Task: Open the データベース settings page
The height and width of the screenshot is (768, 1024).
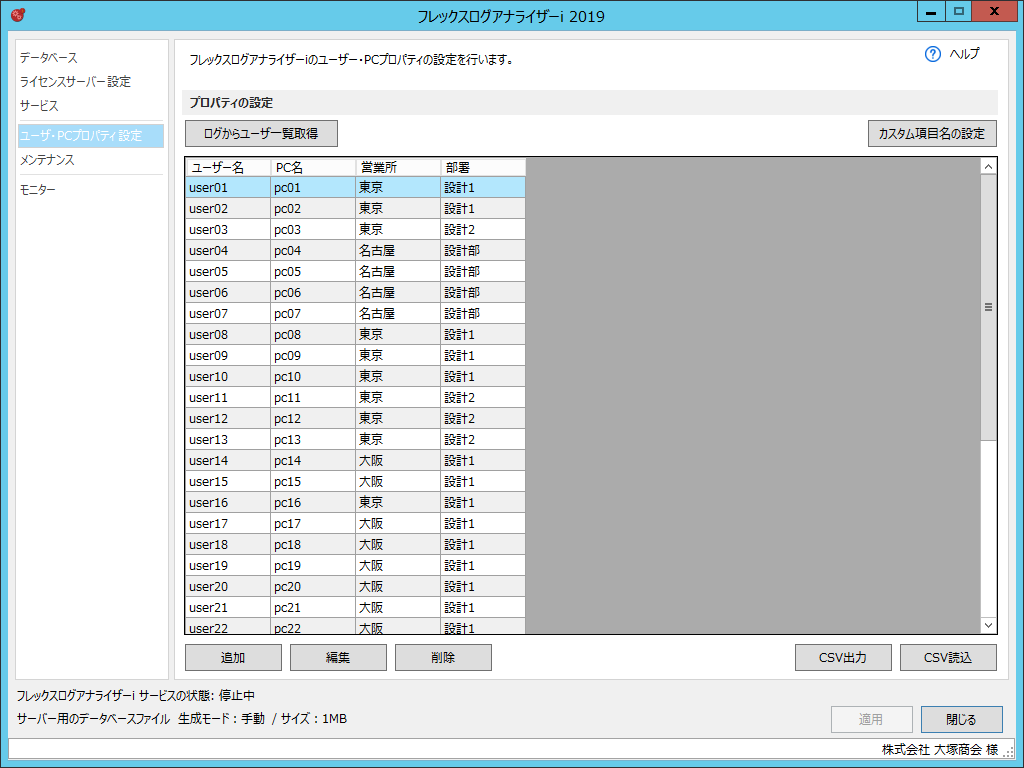Action: coord(49,57)
